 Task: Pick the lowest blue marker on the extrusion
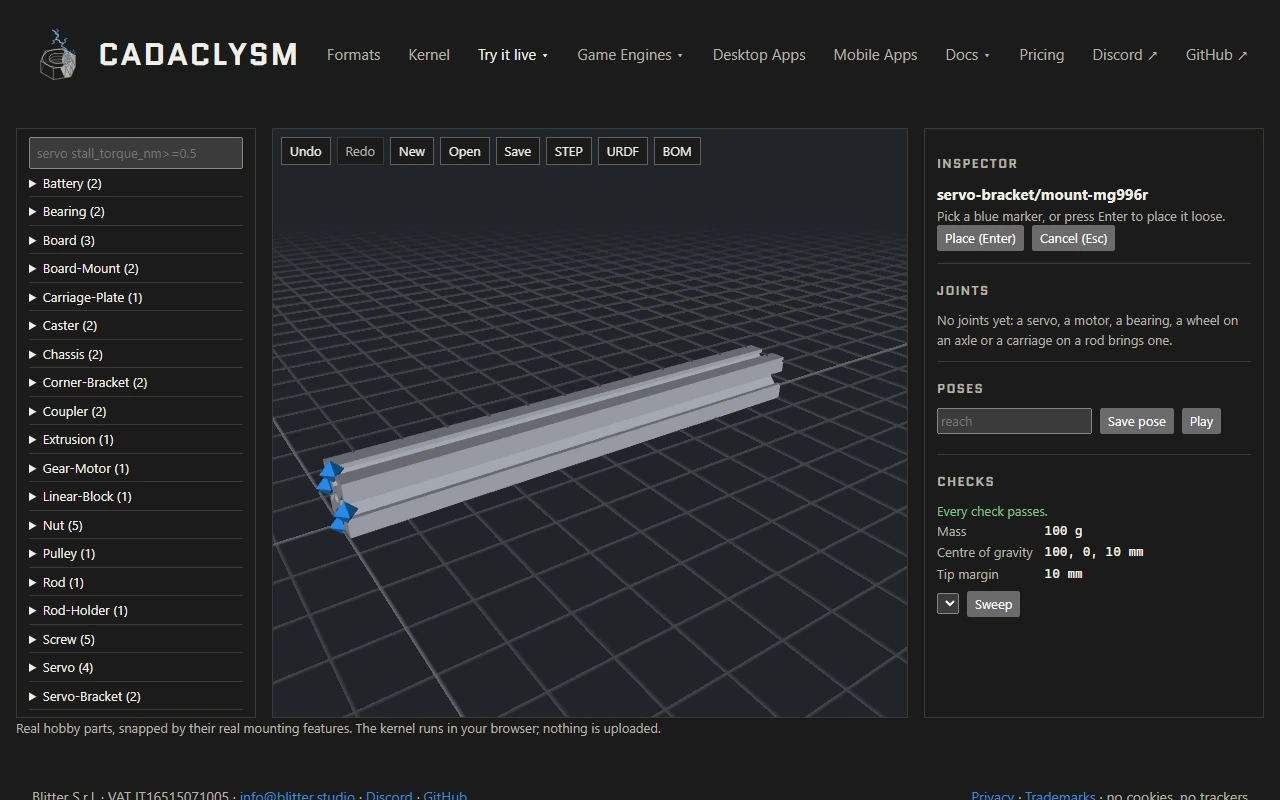[339, 524]
